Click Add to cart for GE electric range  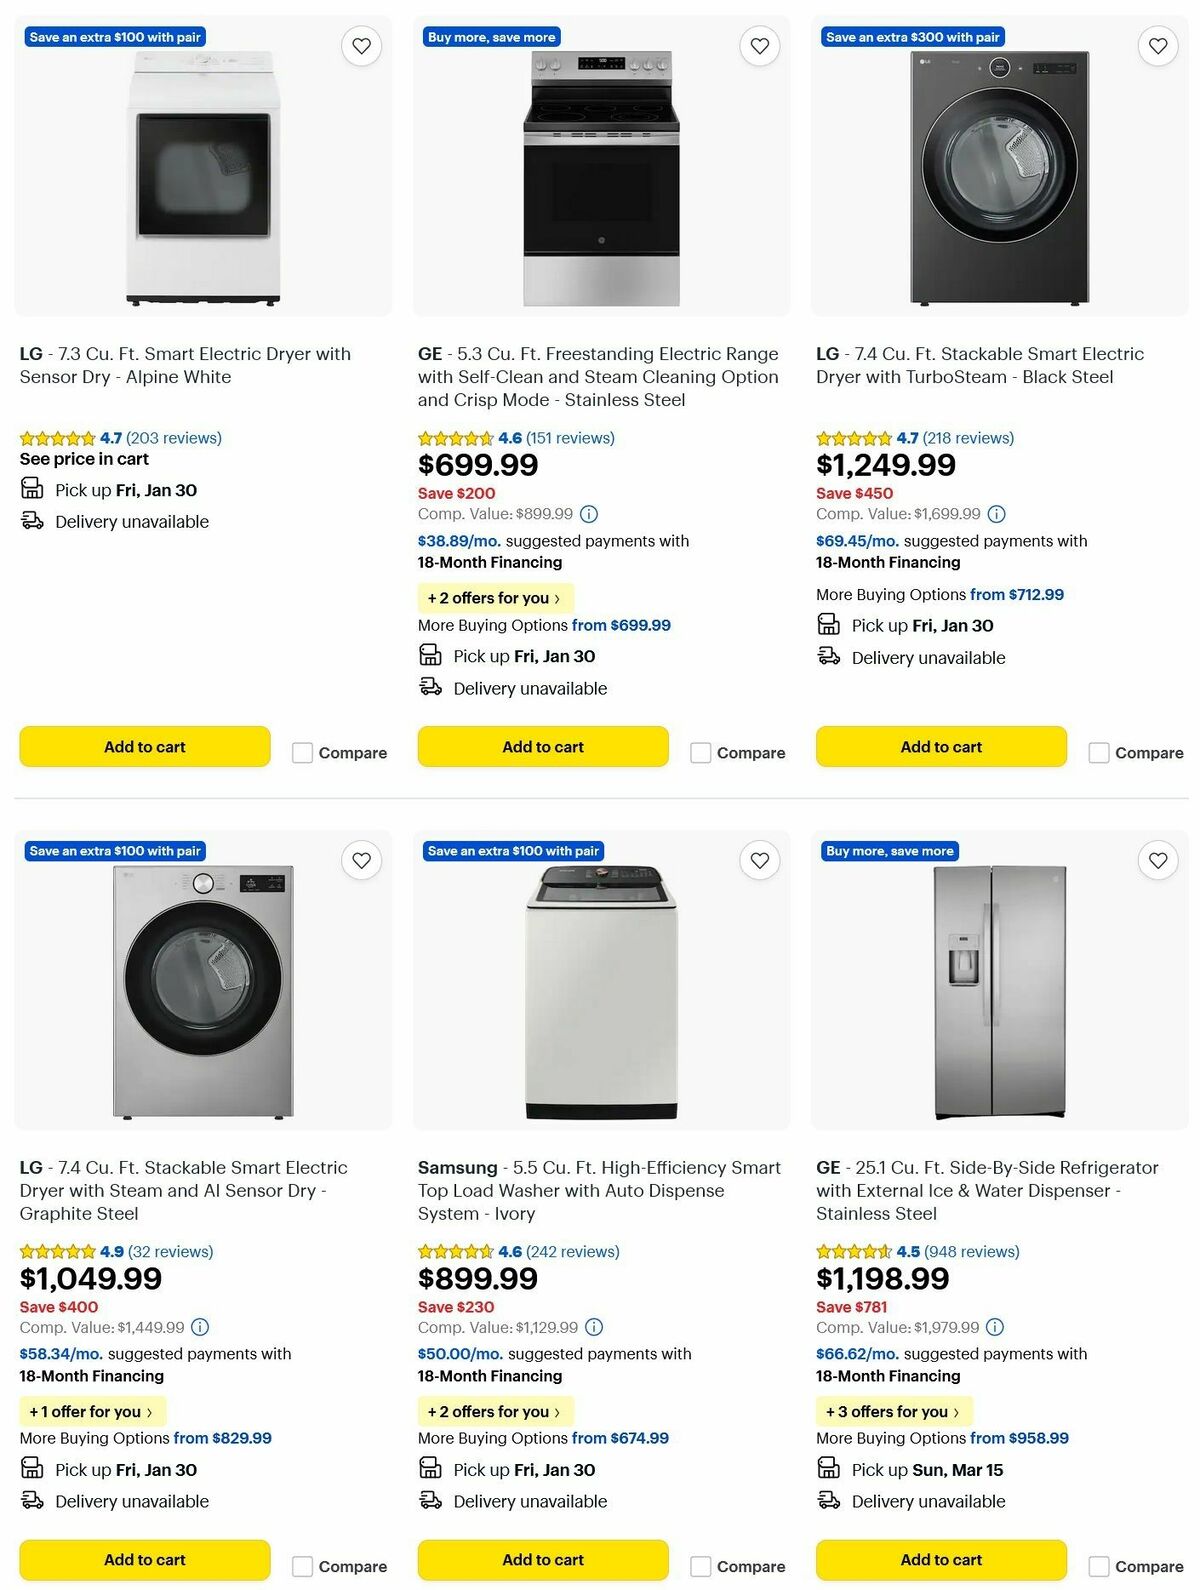tap(542, 746)
